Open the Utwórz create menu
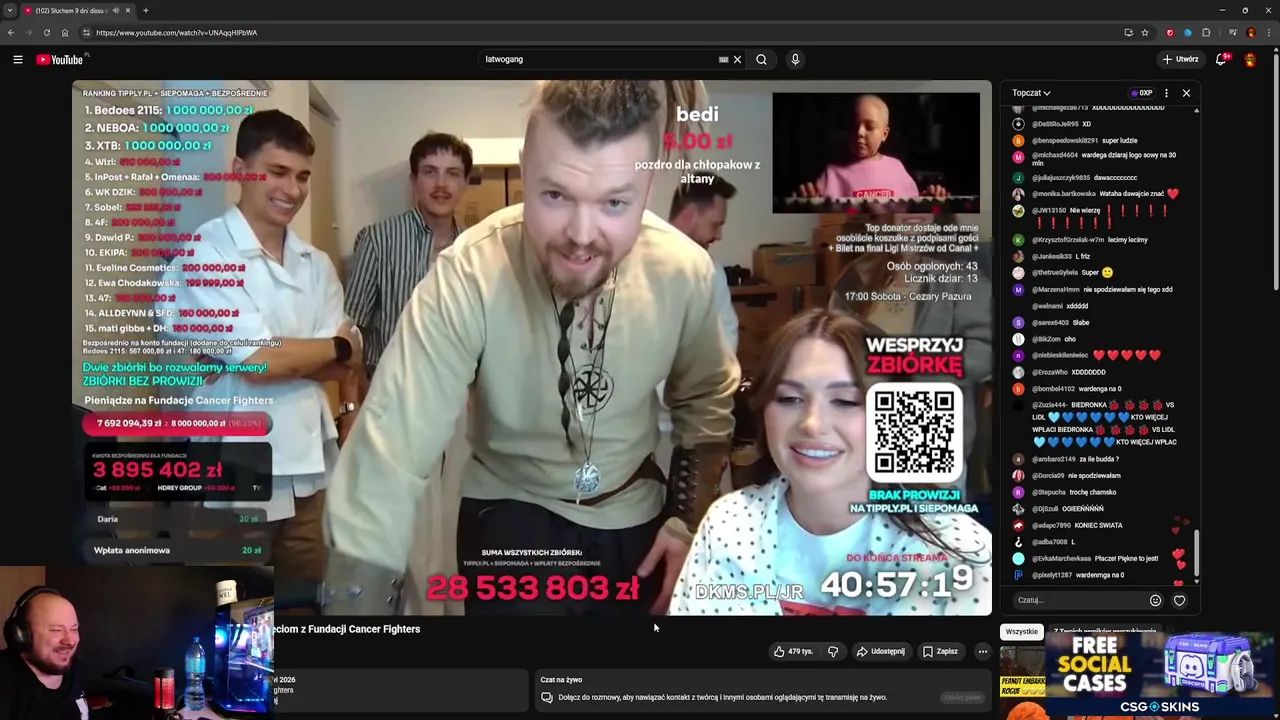Viewport: 1280px width, 720px height. pos(1180,59)
